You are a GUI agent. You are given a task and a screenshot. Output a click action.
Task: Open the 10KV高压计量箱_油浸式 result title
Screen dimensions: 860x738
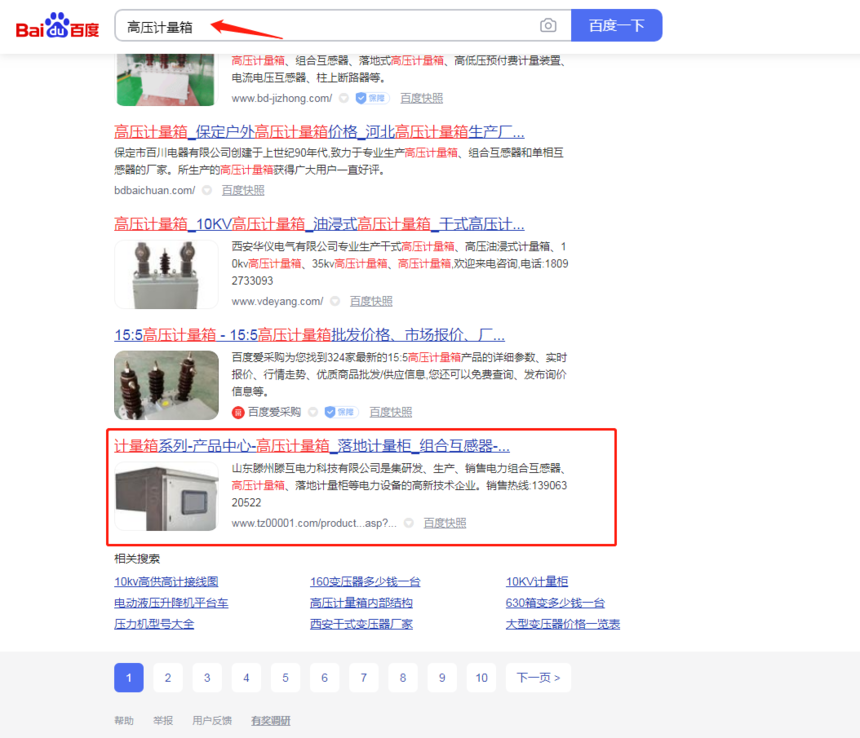[x=319, y=224]
